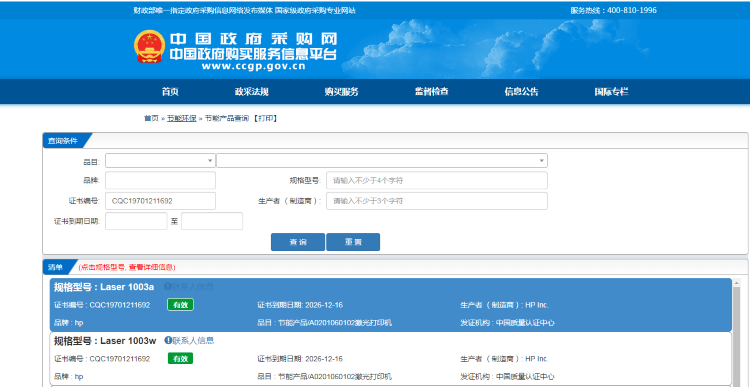The width and height of the screenshot is (750, 387).
Task: Click 发证机构 中国质量认证中心 in Laser 1003w row
Action: (507, 376)
